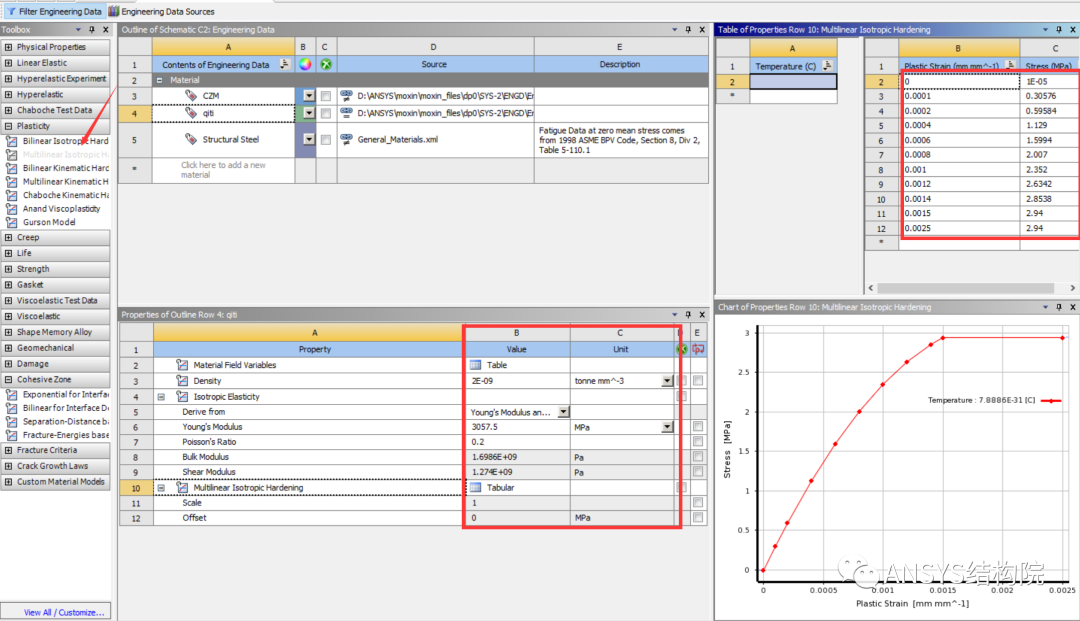Click the color wheel icon in column B header
The image size is (1080, 621).
point(304,64)
